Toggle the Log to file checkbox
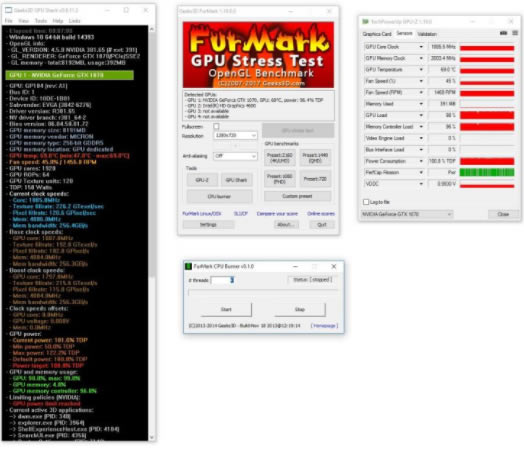This screenshot has width=524, height=453. coord(366,202)
